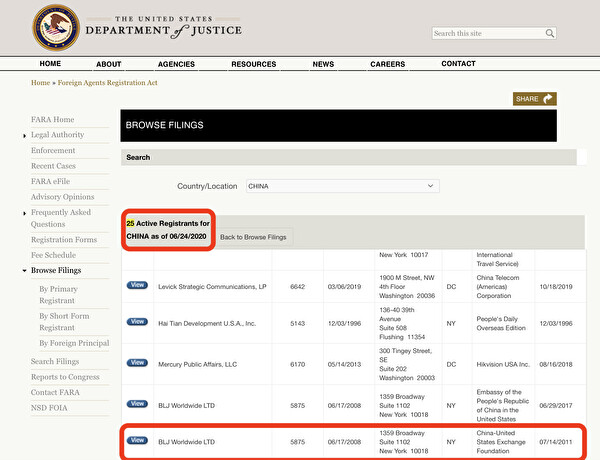Open FARA eFile sidebar link

51,181
